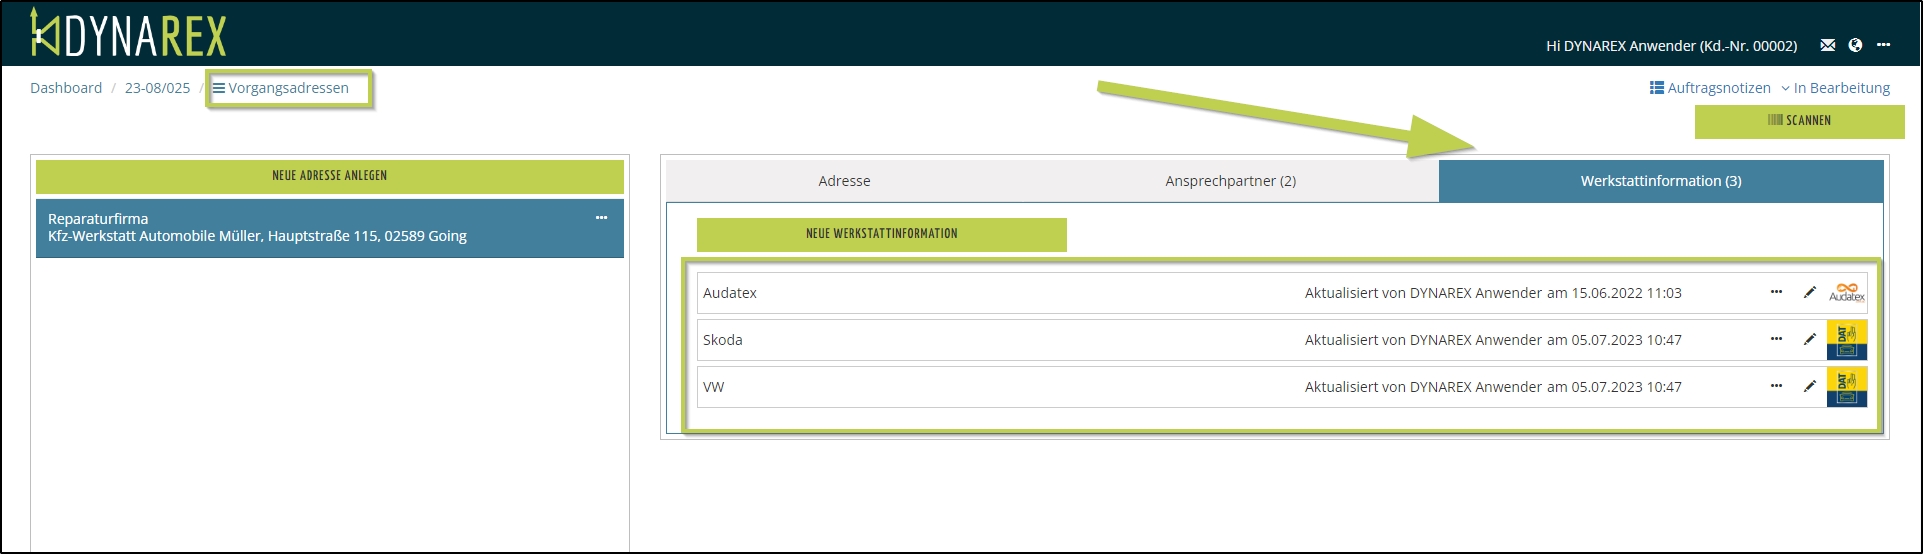This screenshot has height=554, width=1923.
Task: Expand the In Bearbeitung status dropdown
Action: (1835, 88)
